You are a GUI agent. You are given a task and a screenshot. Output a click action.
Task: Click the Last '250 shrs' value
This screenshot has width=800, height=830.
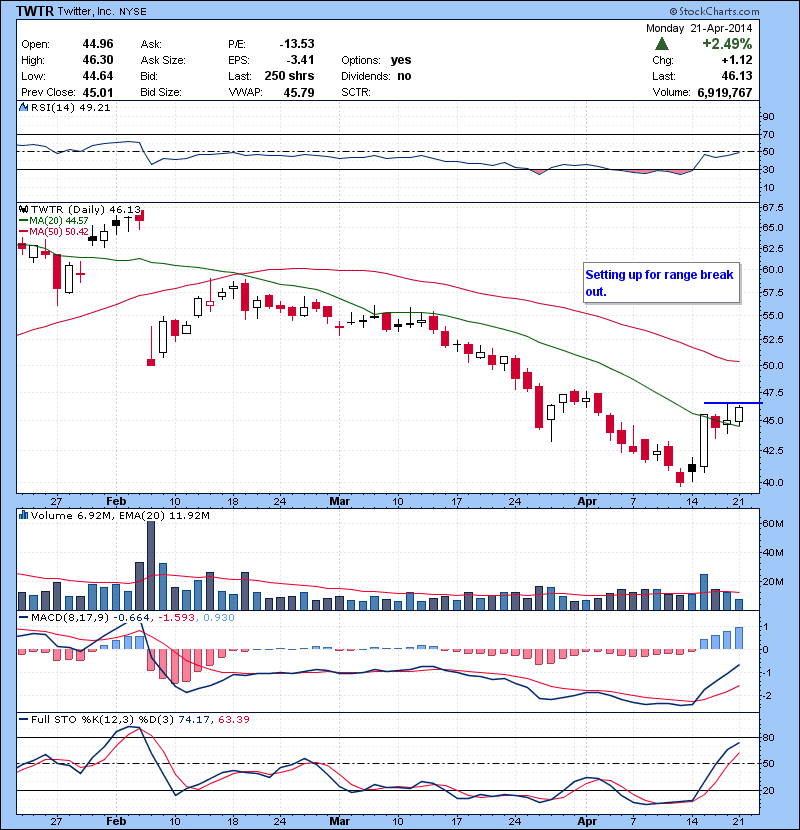(290, 76)
